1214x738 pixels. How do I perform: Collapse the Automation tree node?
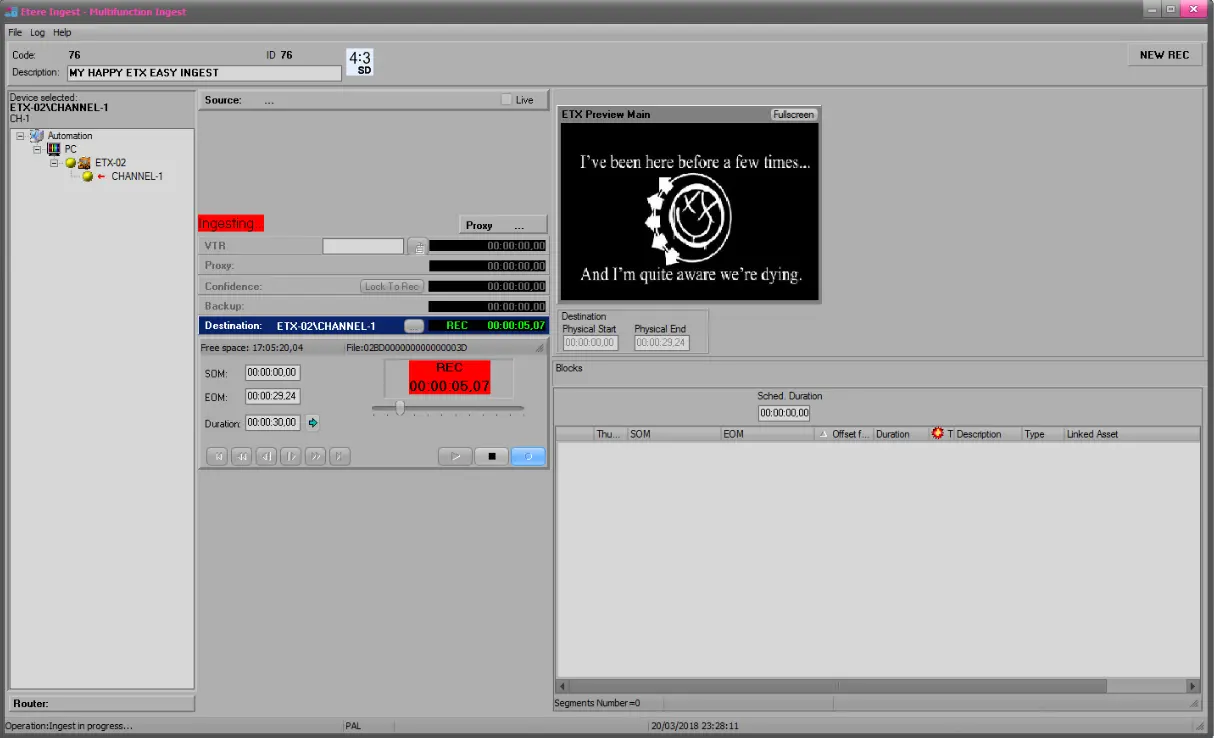(x=21, y=136)
